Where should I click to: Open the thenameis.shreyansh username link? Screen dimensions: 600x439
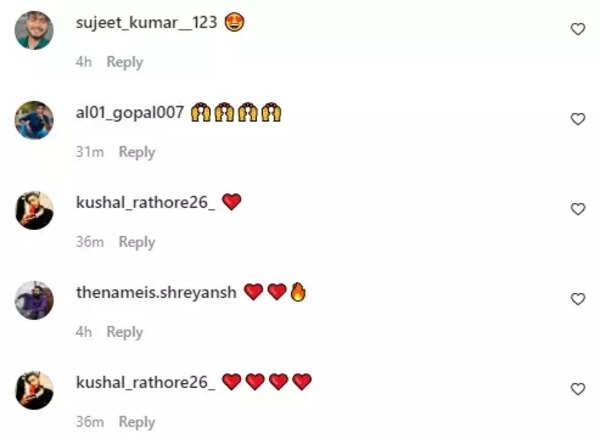(156, 293)
